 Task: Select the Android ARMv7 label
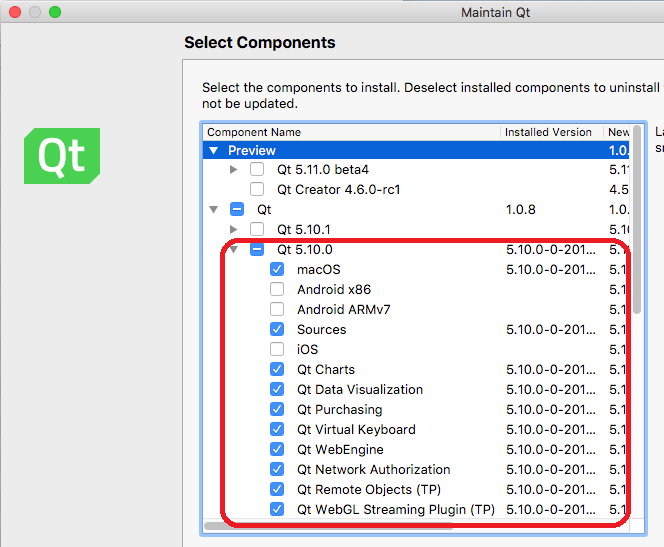pyautogui.click(x=343, y=309)
